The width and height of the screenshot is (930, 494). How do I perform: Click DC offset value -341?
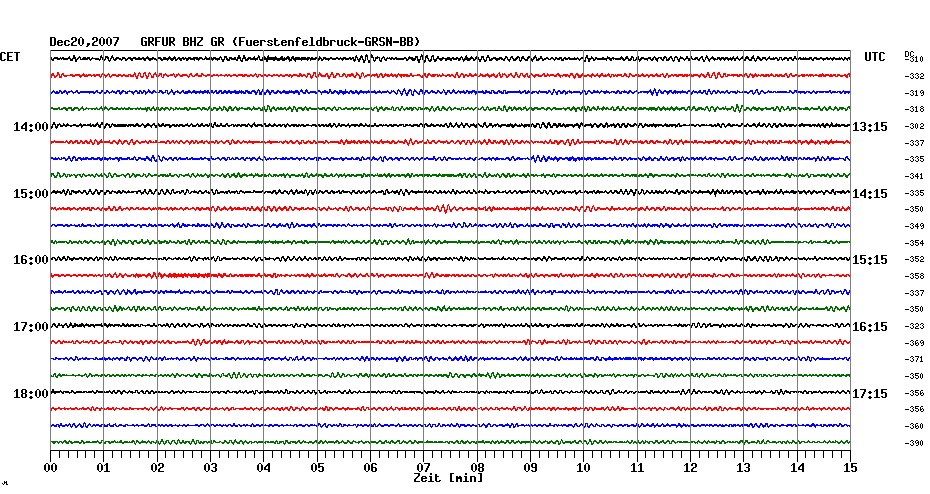pos(915,176)
